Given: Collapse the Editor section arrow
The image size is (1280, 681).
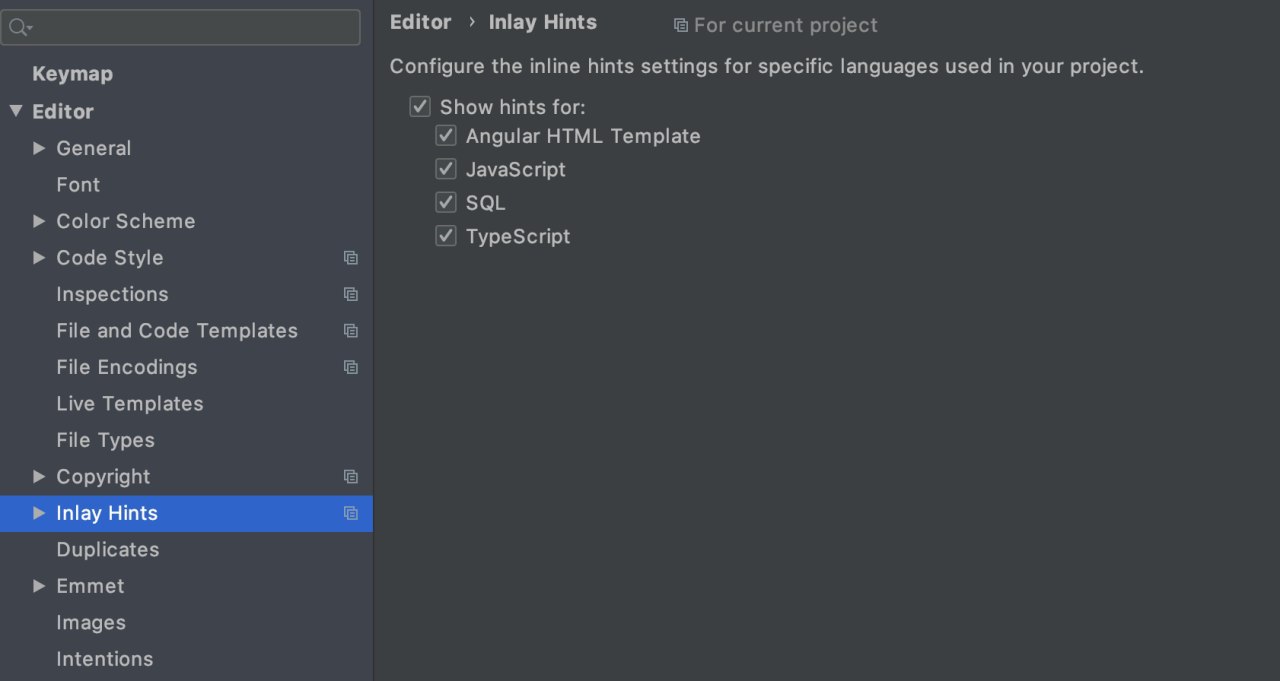Looking at the screenshot, I should [x=16, y=111].
